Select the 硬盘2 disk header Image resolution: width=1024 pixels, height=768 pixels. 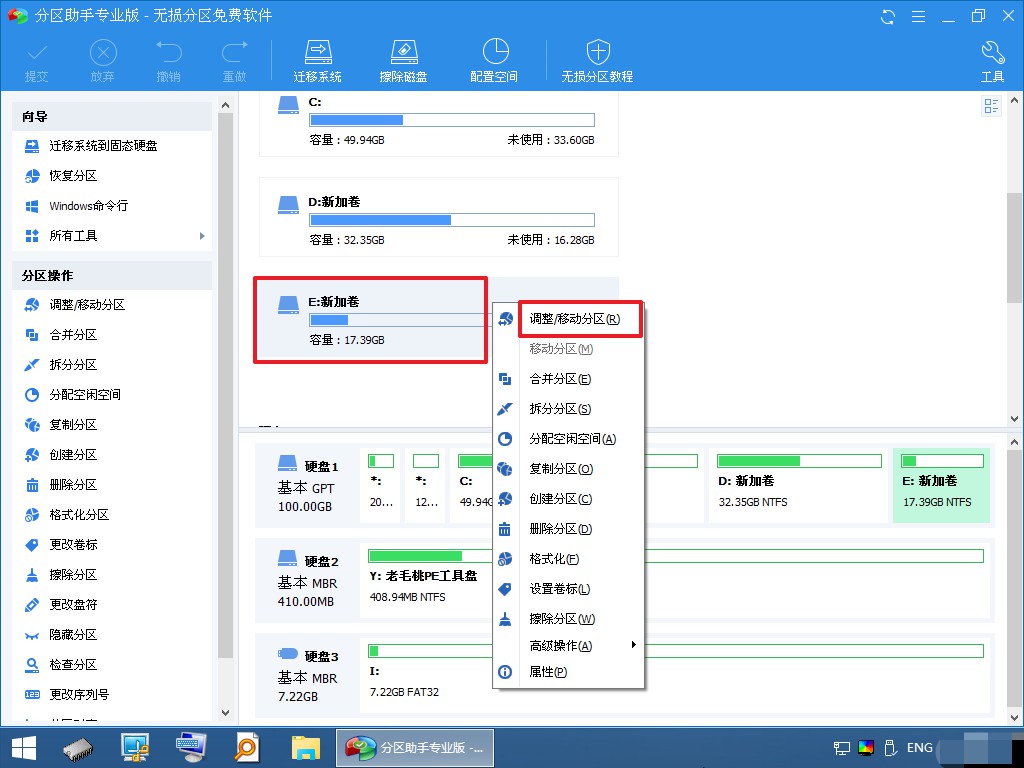tap(307, 581)
